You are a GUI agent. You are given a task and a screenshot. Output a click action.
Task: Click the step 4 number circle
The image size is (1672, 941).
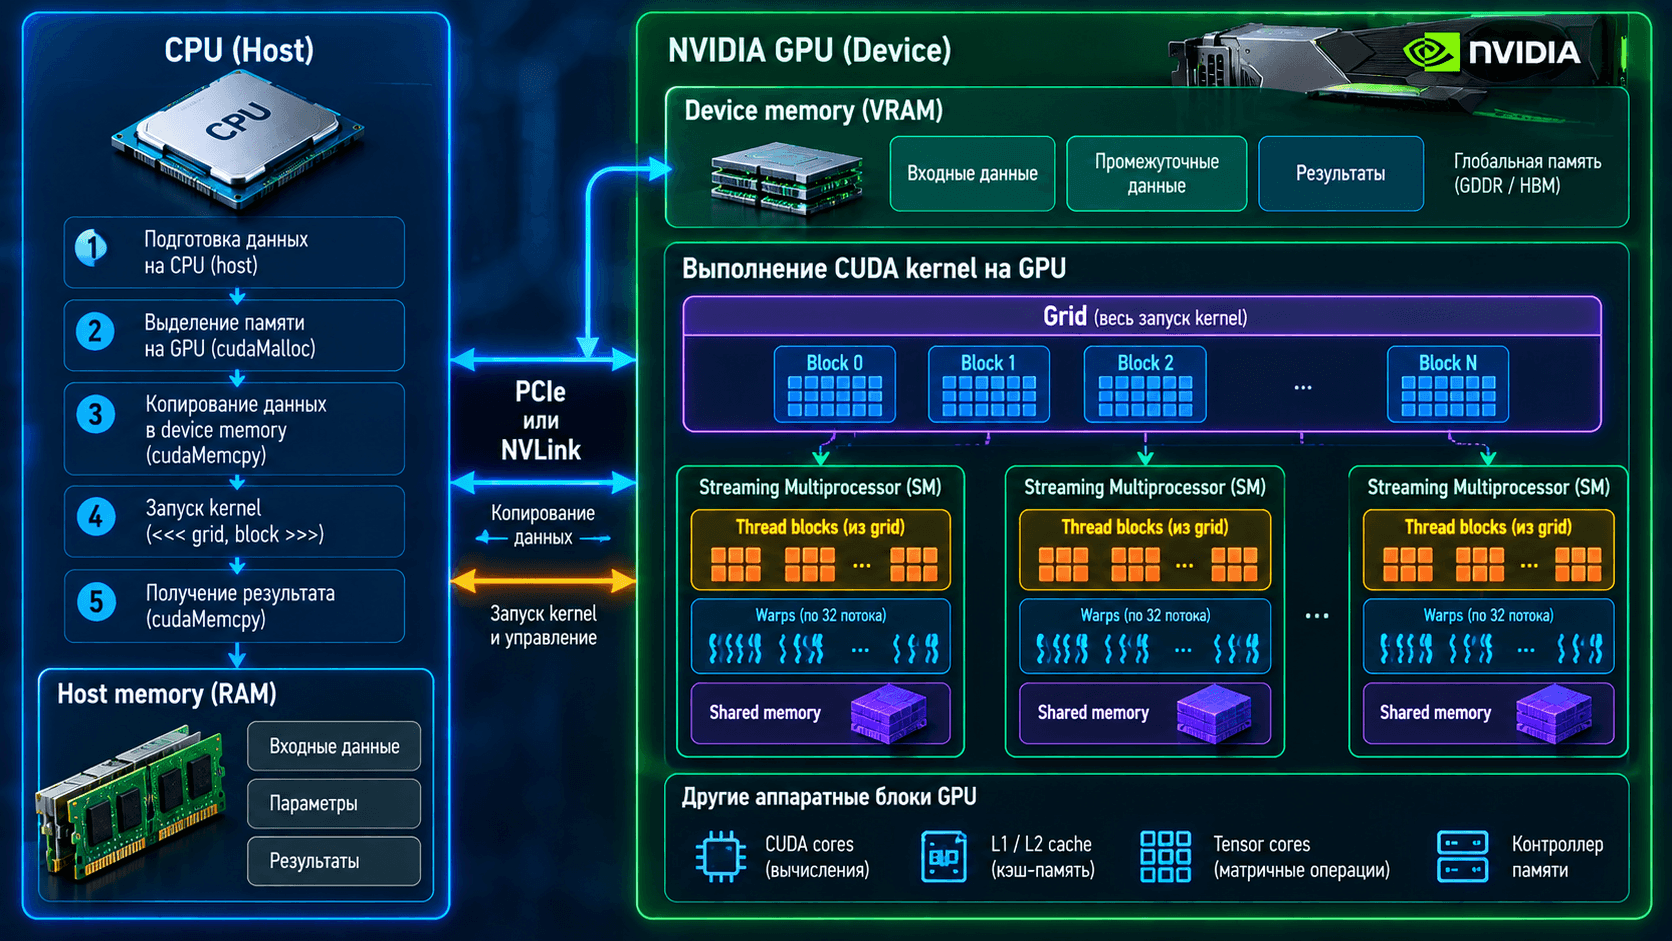click(x=96, y=517)
